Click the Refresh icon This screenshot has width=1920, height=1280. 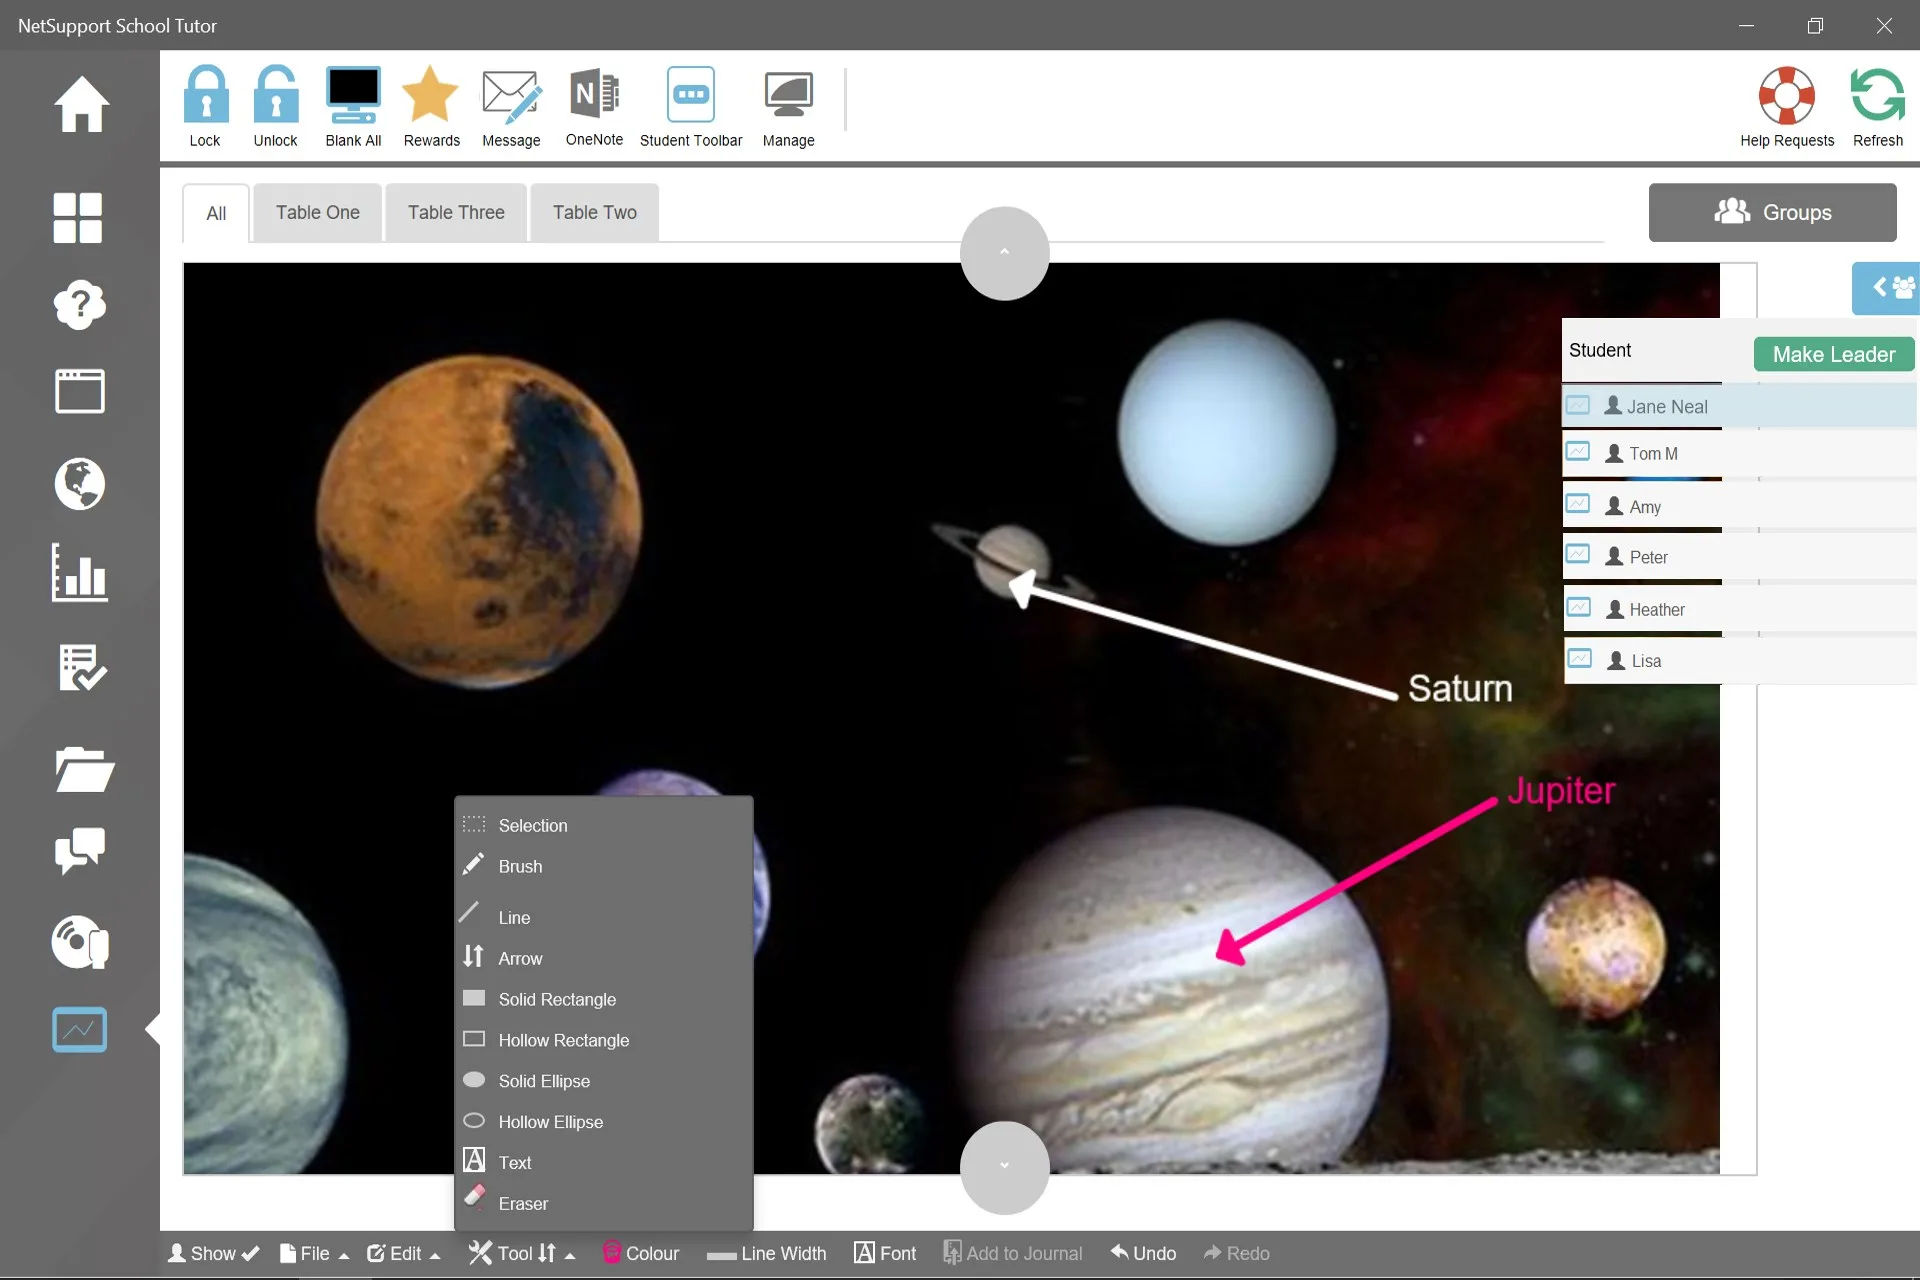point(1878,95)
